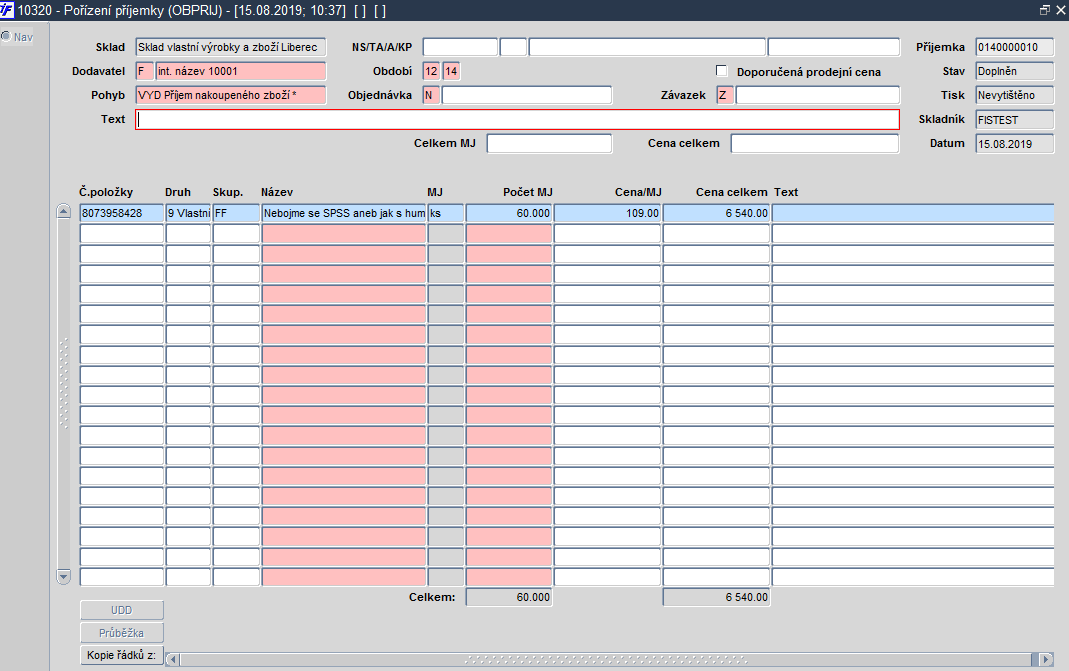
Task: Click the vertical grid scrollbar track
Action: (x=63, y=393)
